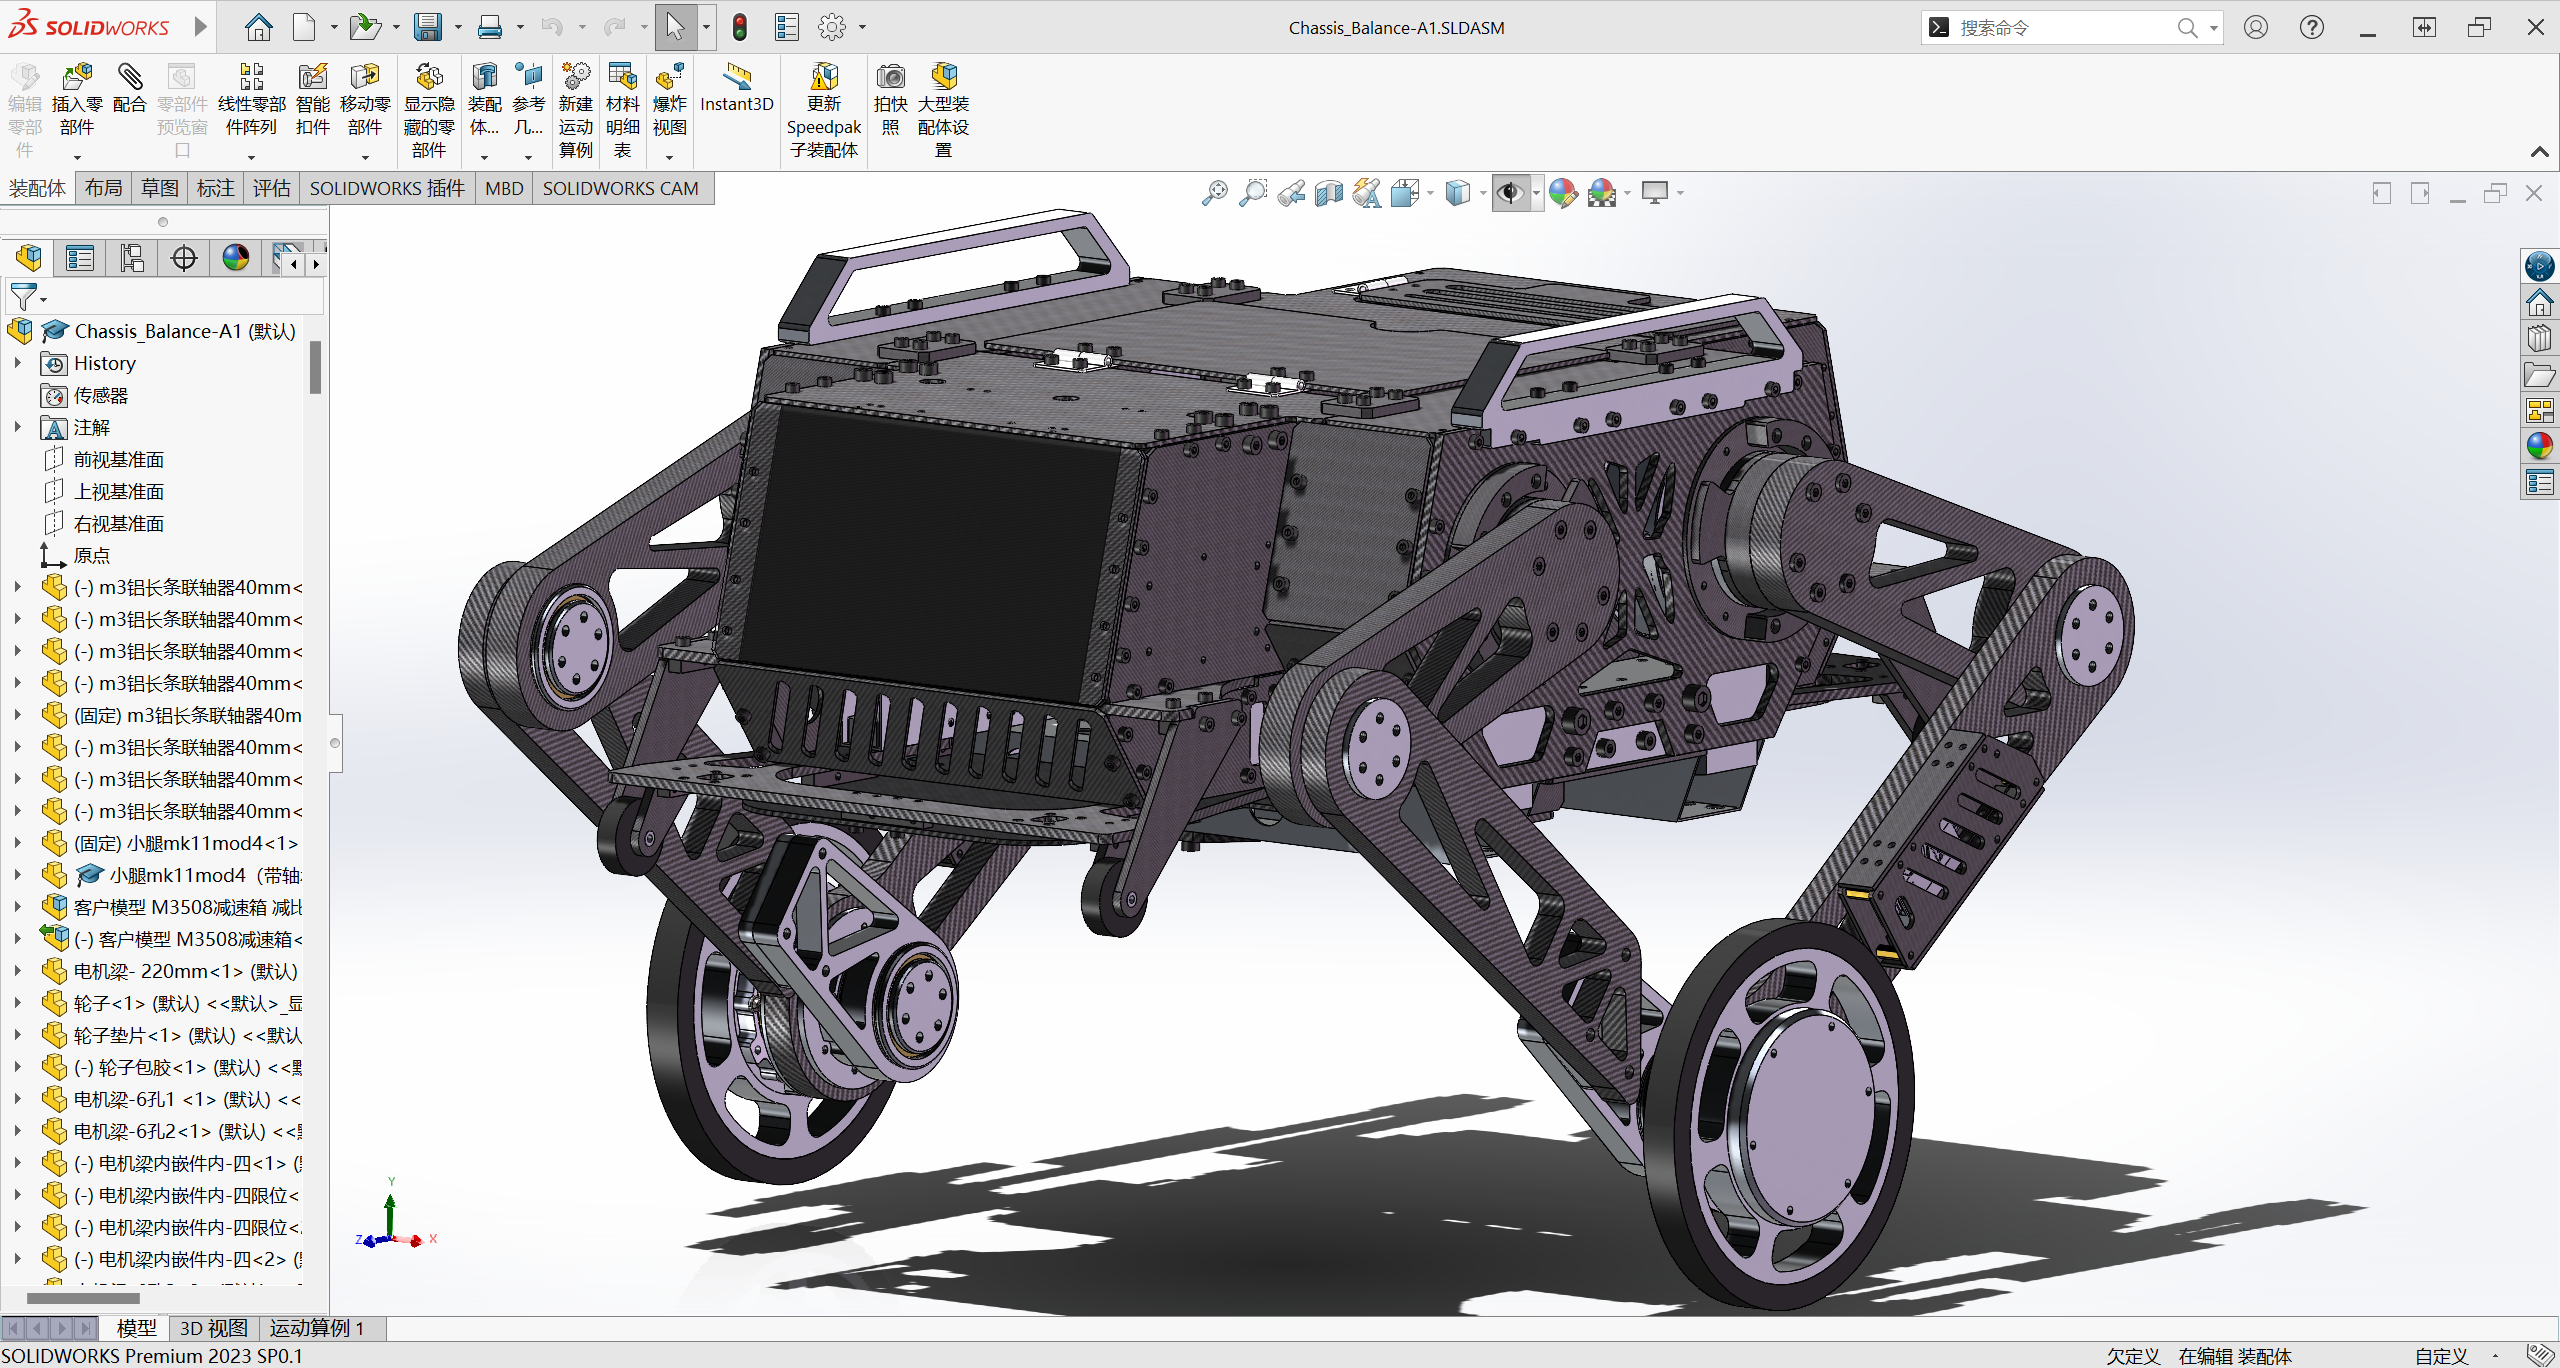This screenshot has height=1368, width=2560.
Task: Expand the 注解 annotations node
Action: tap(17, 427)
